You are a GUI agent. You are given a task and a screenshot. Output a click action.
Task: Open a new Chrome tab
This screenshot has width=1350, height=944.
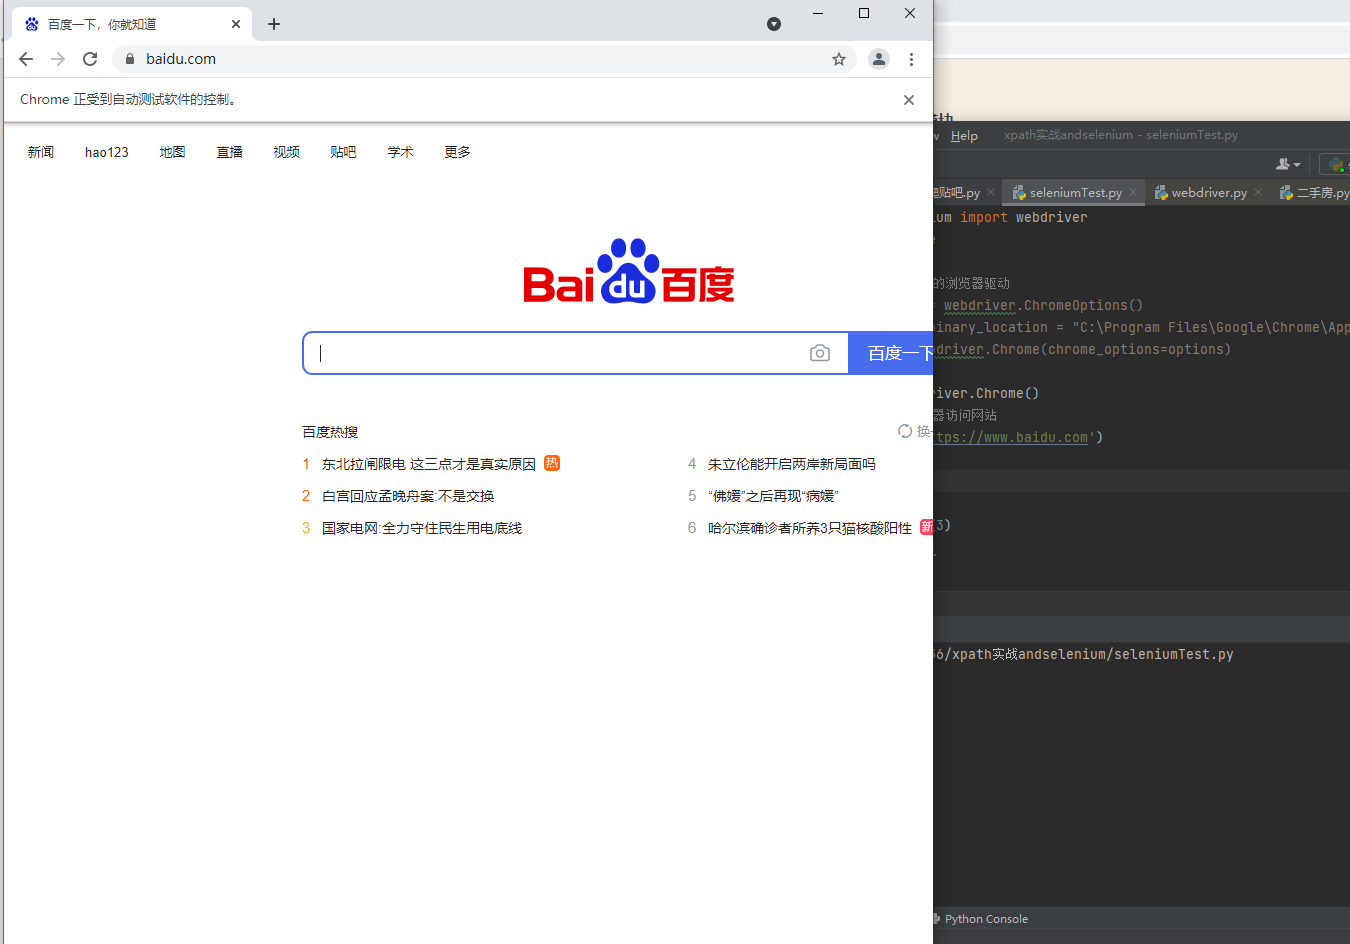coord(274,24)
